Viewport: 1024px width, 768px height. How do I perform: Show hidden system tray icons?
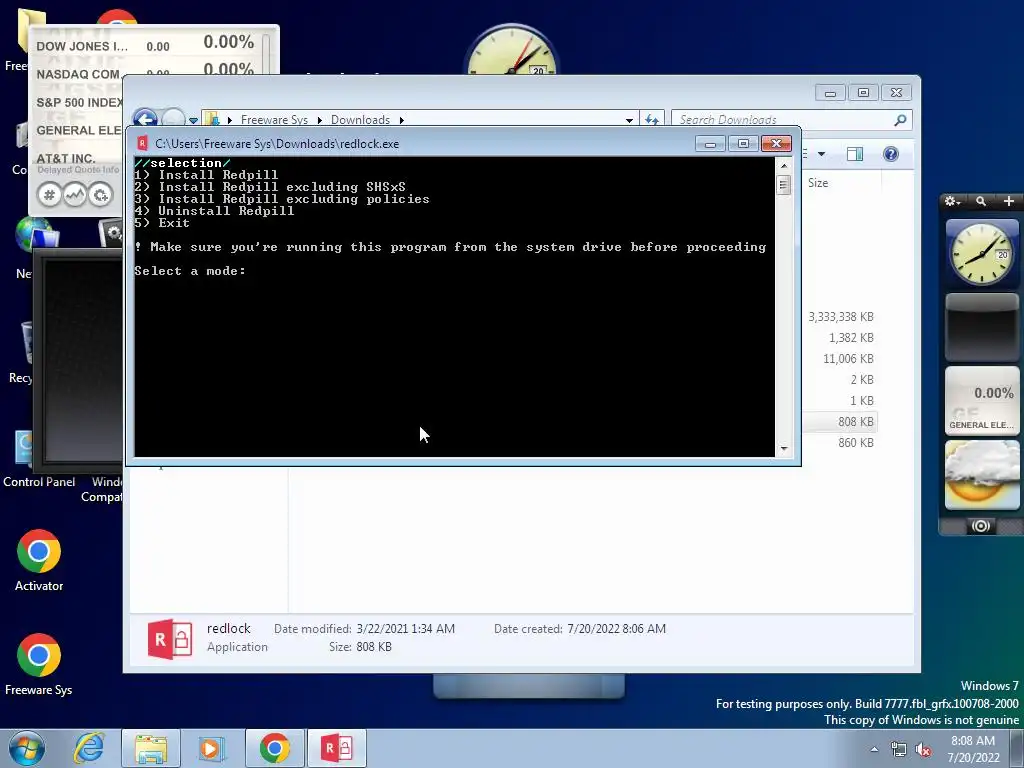tap(874, 750)
